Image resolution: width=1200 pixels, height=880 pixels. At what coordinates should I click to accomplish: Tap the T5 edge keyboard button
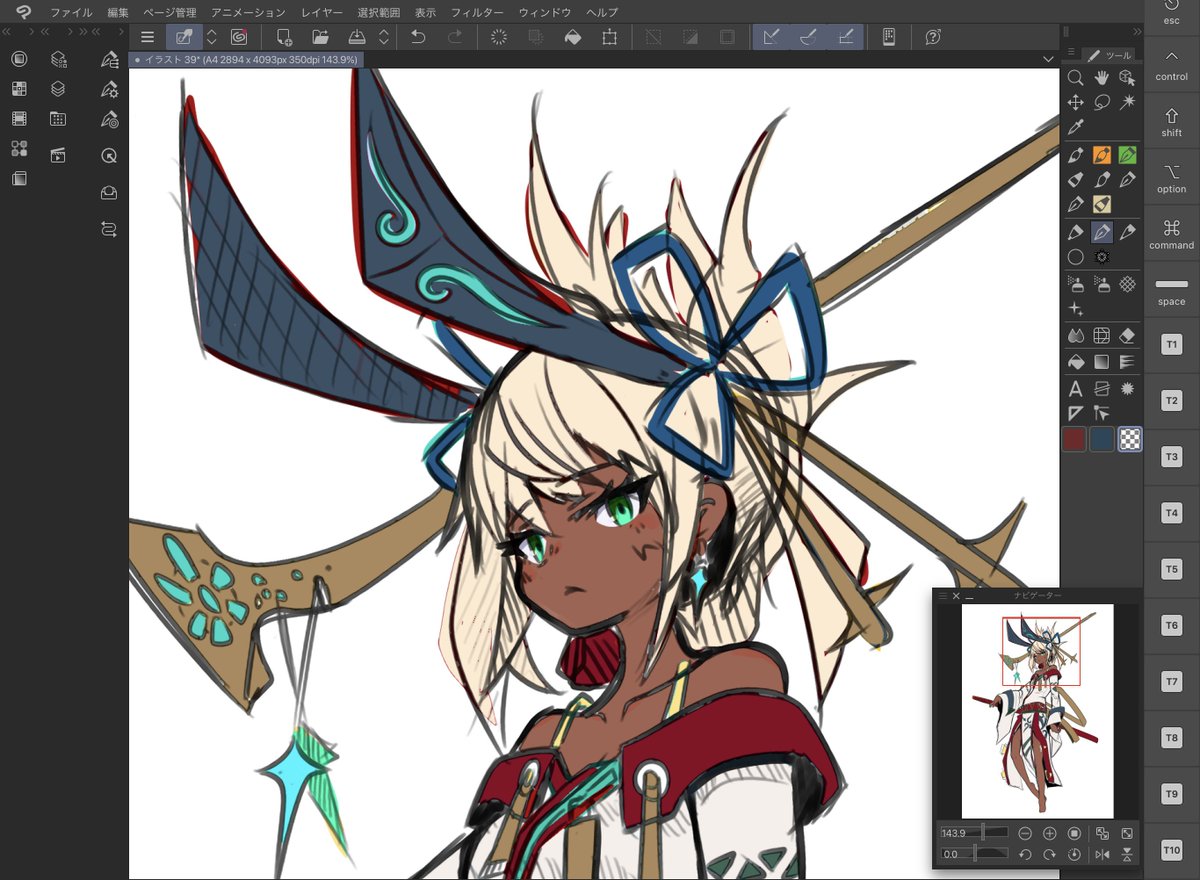(1171, 569)
